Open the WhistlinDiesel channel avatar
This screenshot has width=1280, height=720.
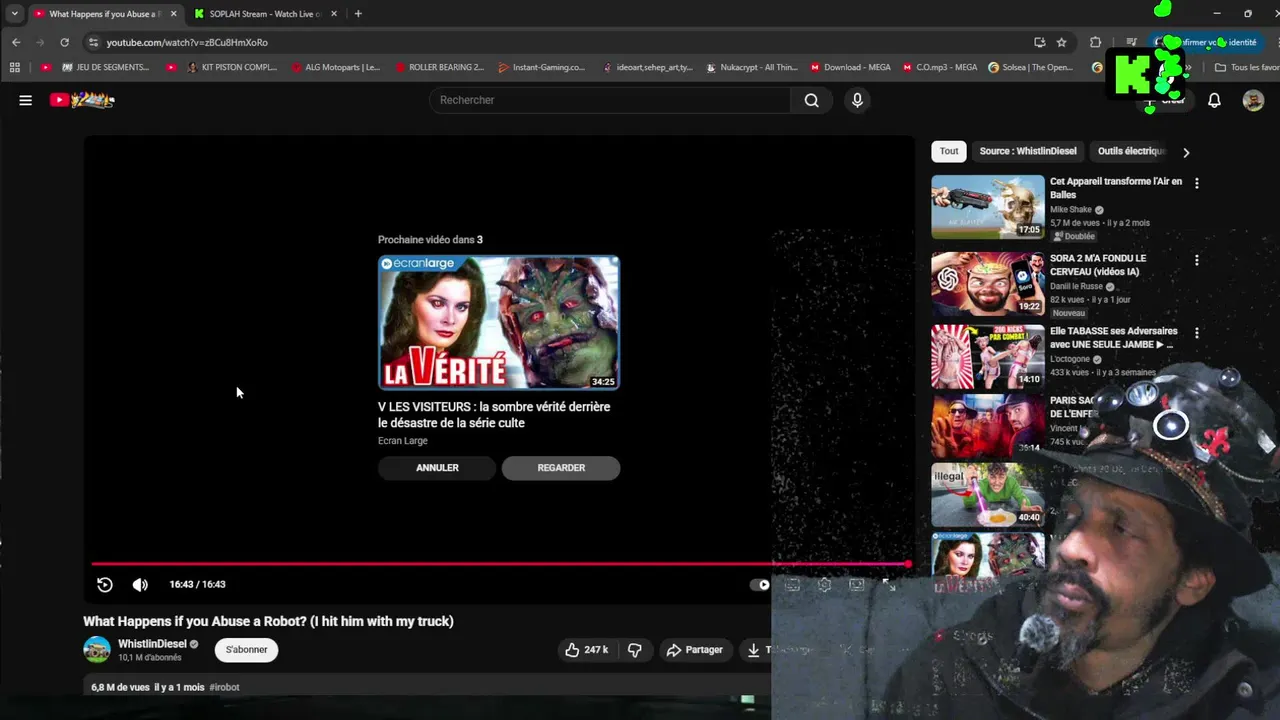(97, 650)
